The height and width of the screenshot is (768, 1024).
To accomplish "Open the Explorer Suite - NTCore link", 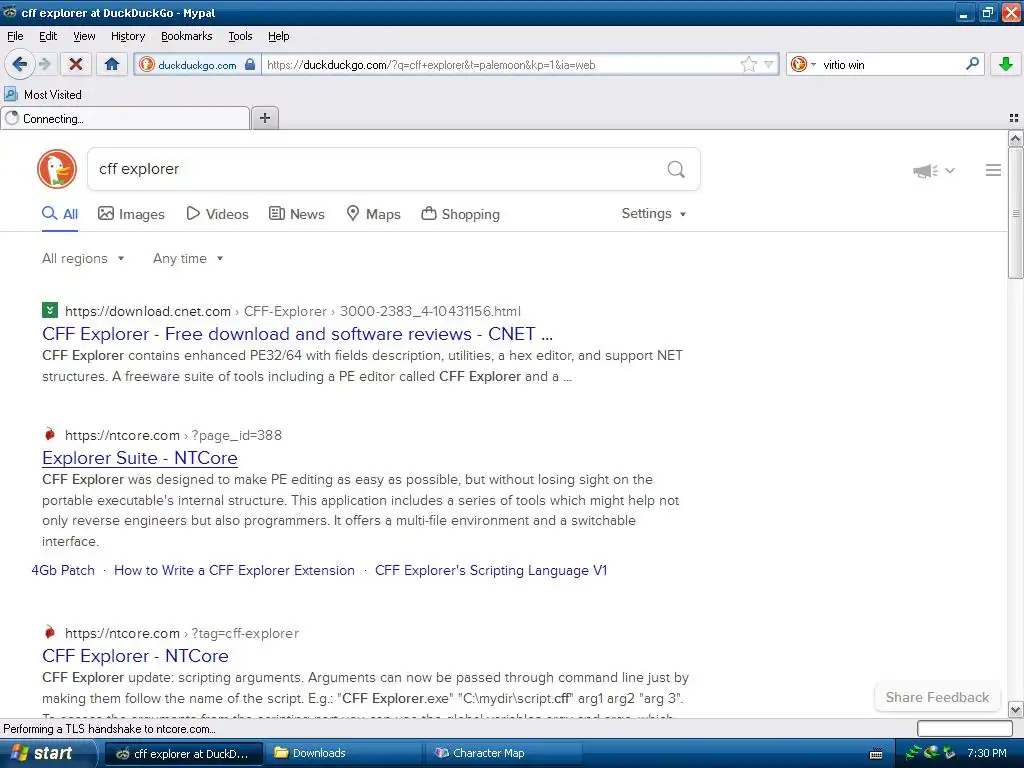I will pyautogui.click(x=140, y=458).
